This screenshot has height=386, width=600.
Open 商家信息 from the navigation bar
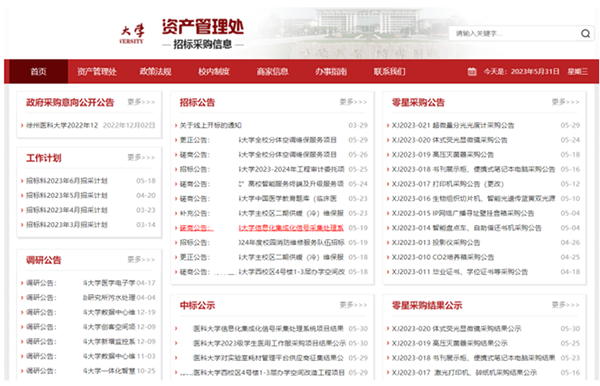pos(272,72)
